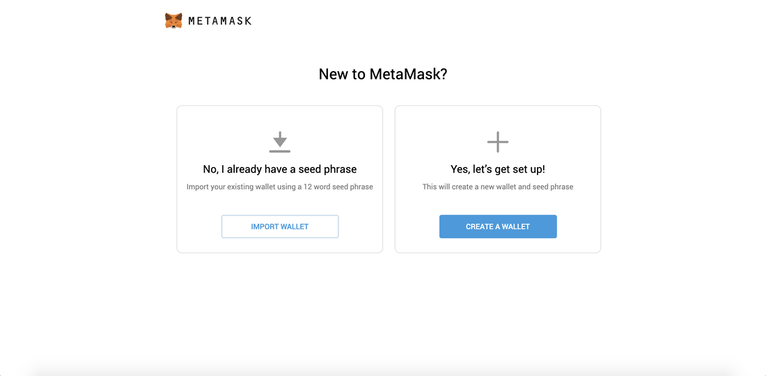
Task: Click the IMPORT WALLET button
Action: click(280, 227)
